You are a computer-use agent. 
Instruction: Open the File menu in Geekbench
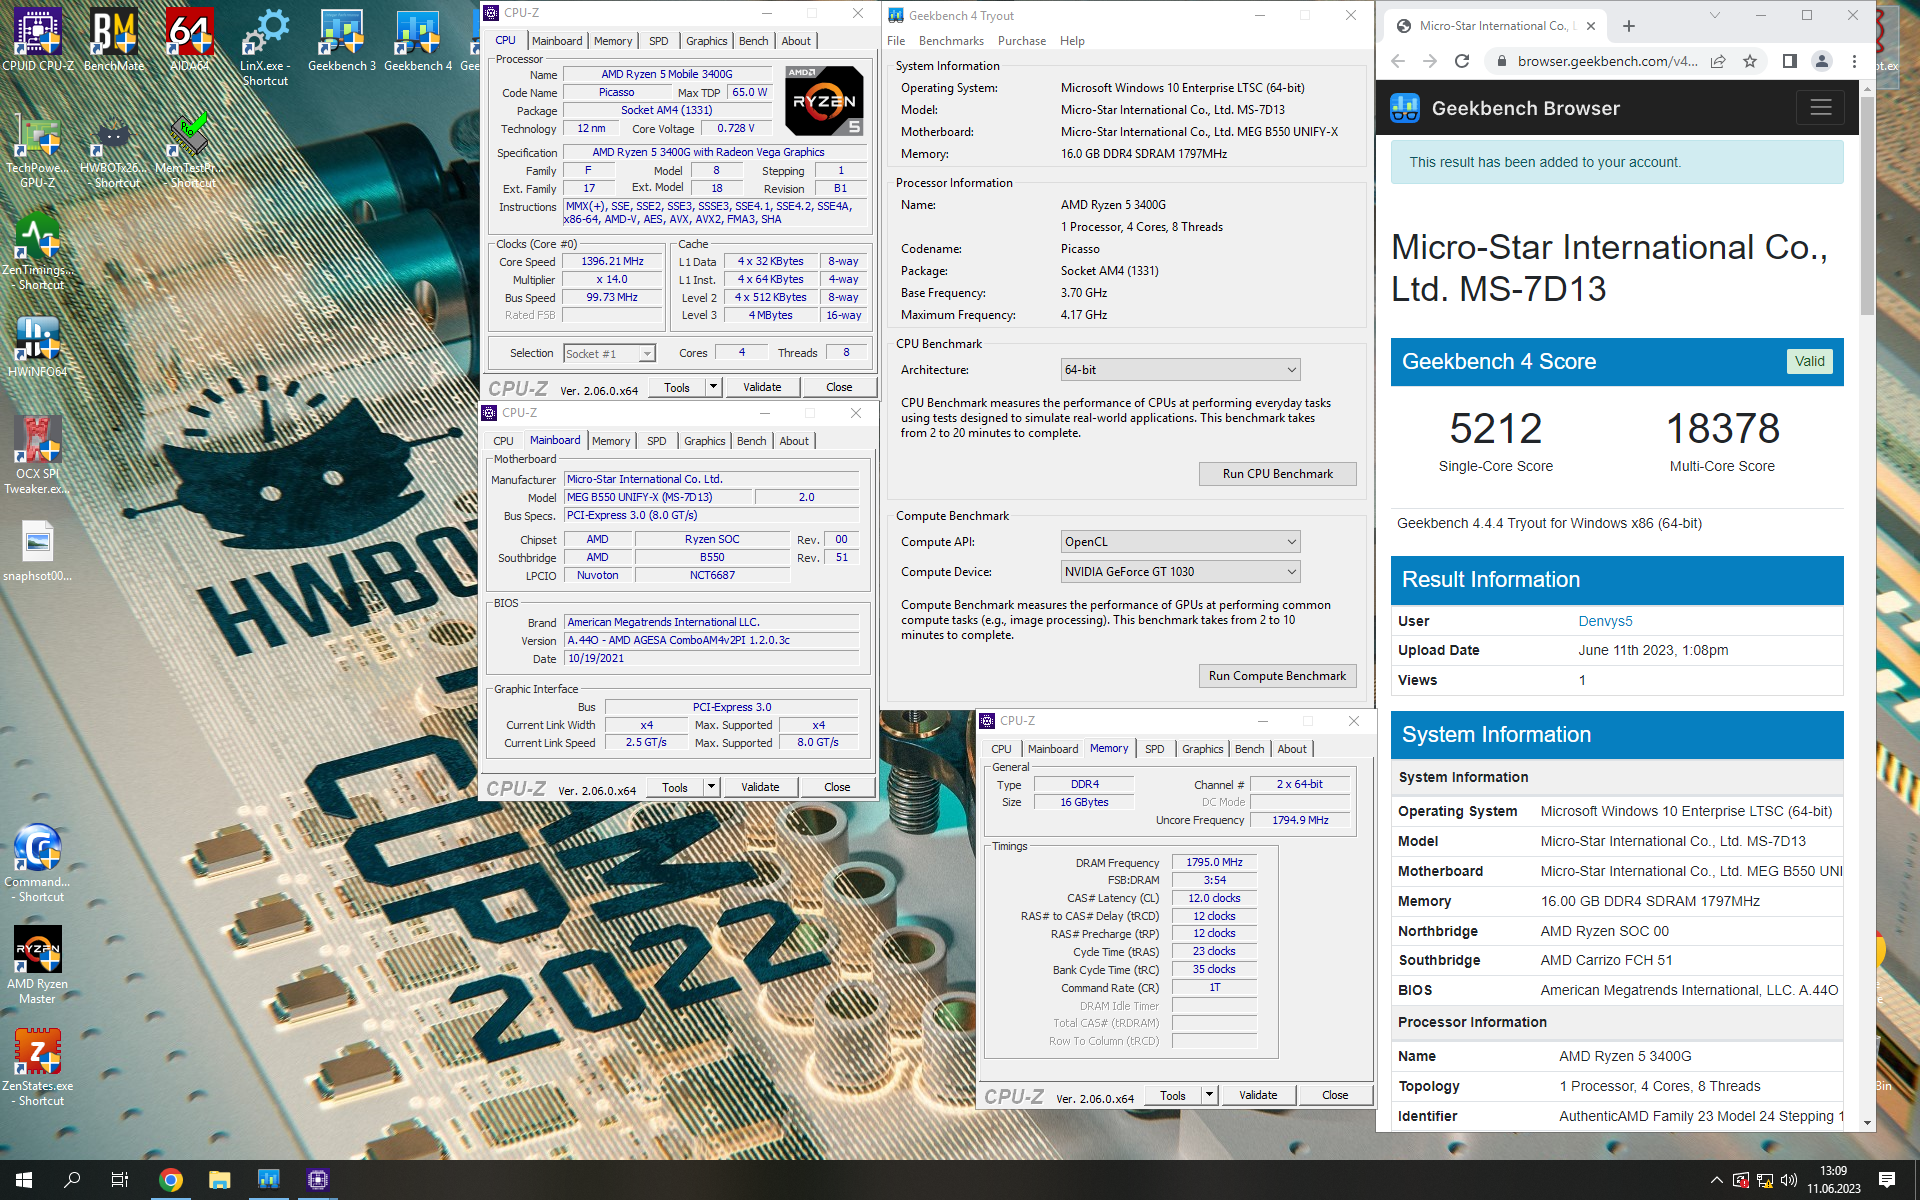[x=896, y=41]
